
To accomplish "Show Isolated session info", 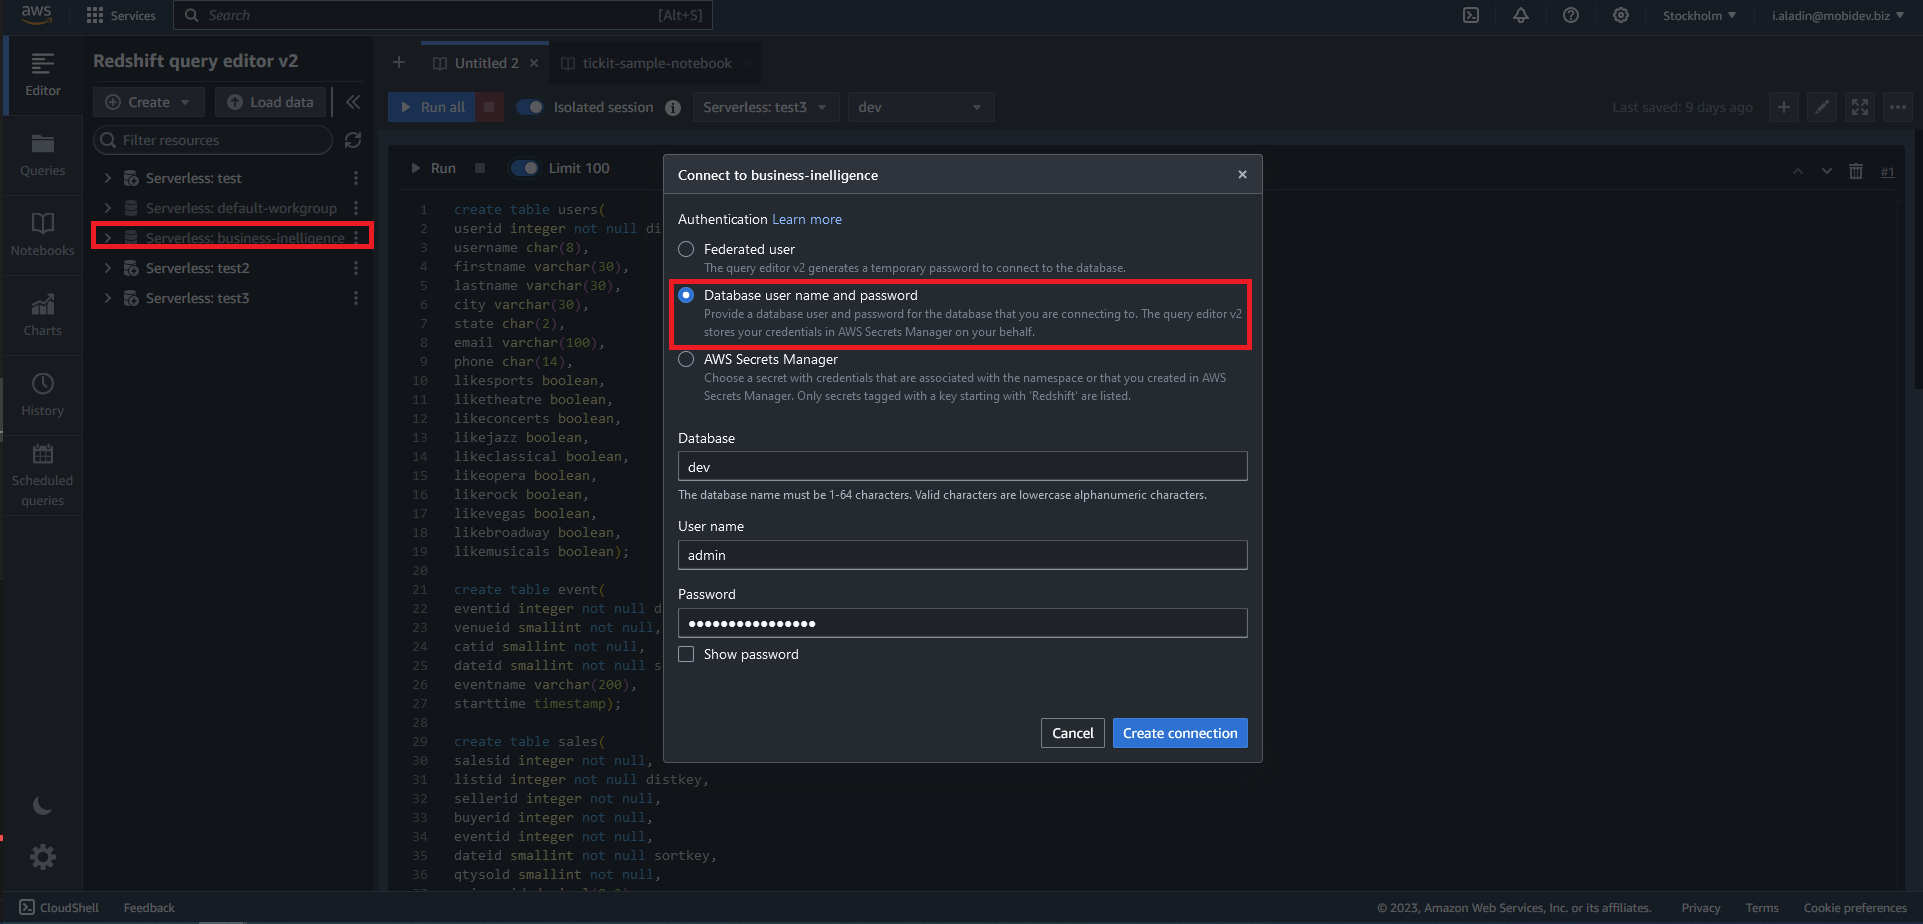I will (673, 108).
